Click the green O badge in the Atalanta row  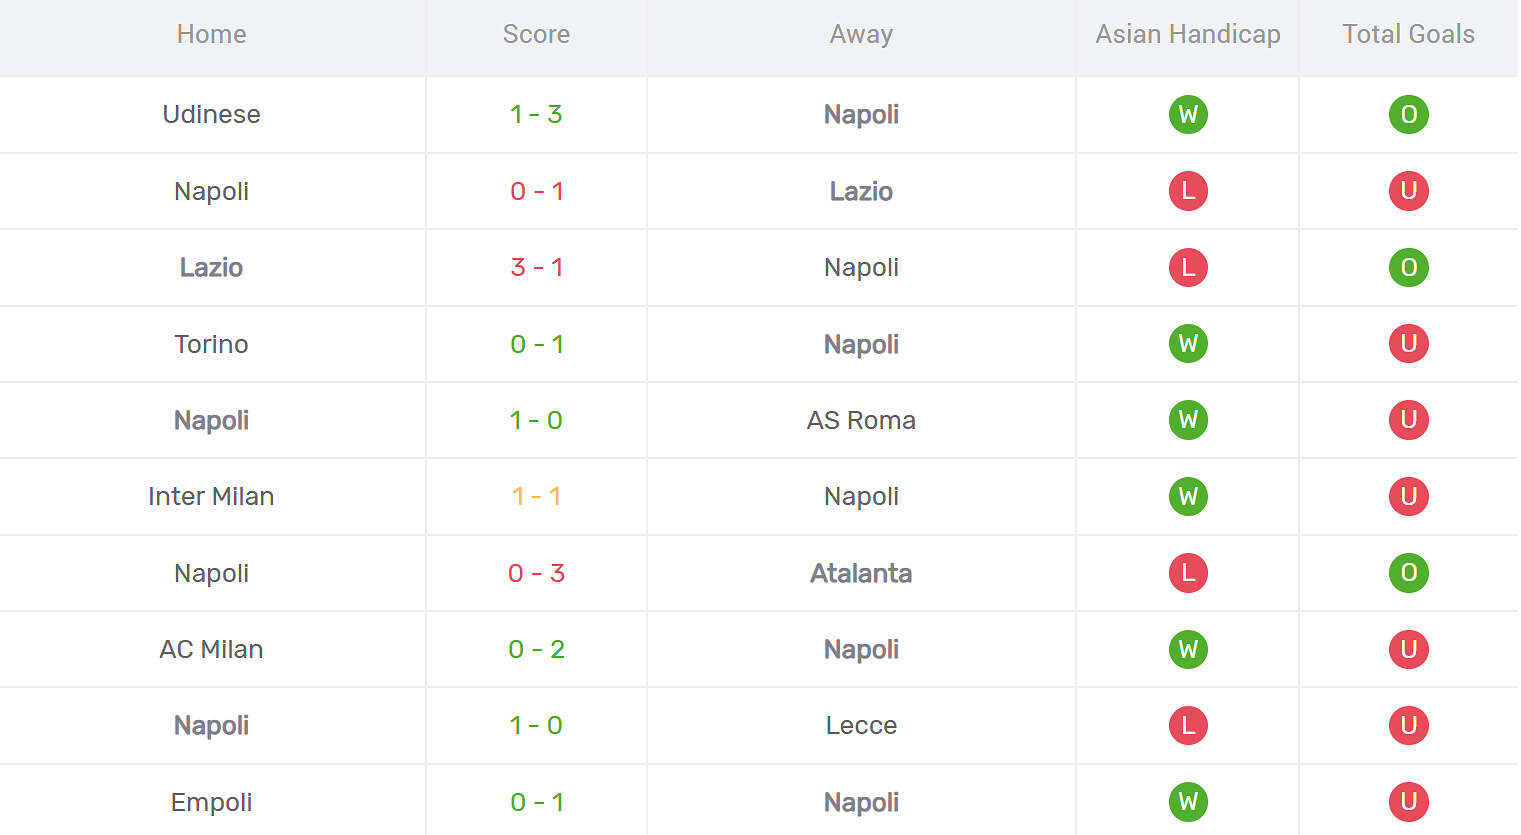tap(1408, 573)
